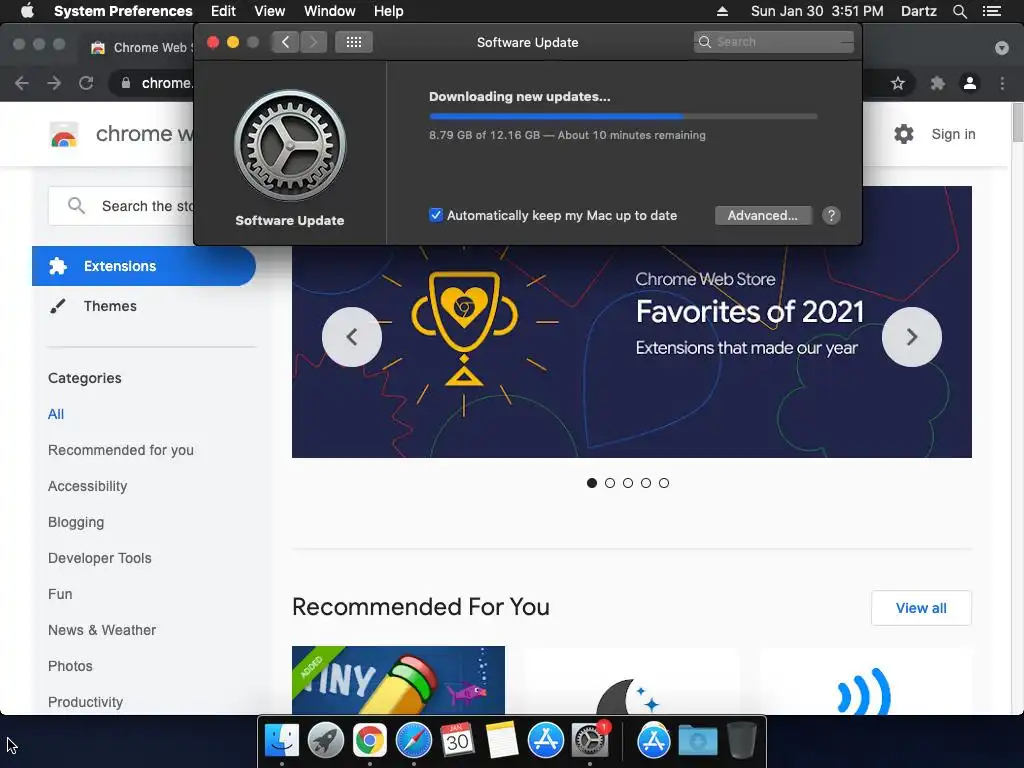Open the Help menu
Image resolution: width=1024 pixels, height=768 pixels.
tap(389, 11)
